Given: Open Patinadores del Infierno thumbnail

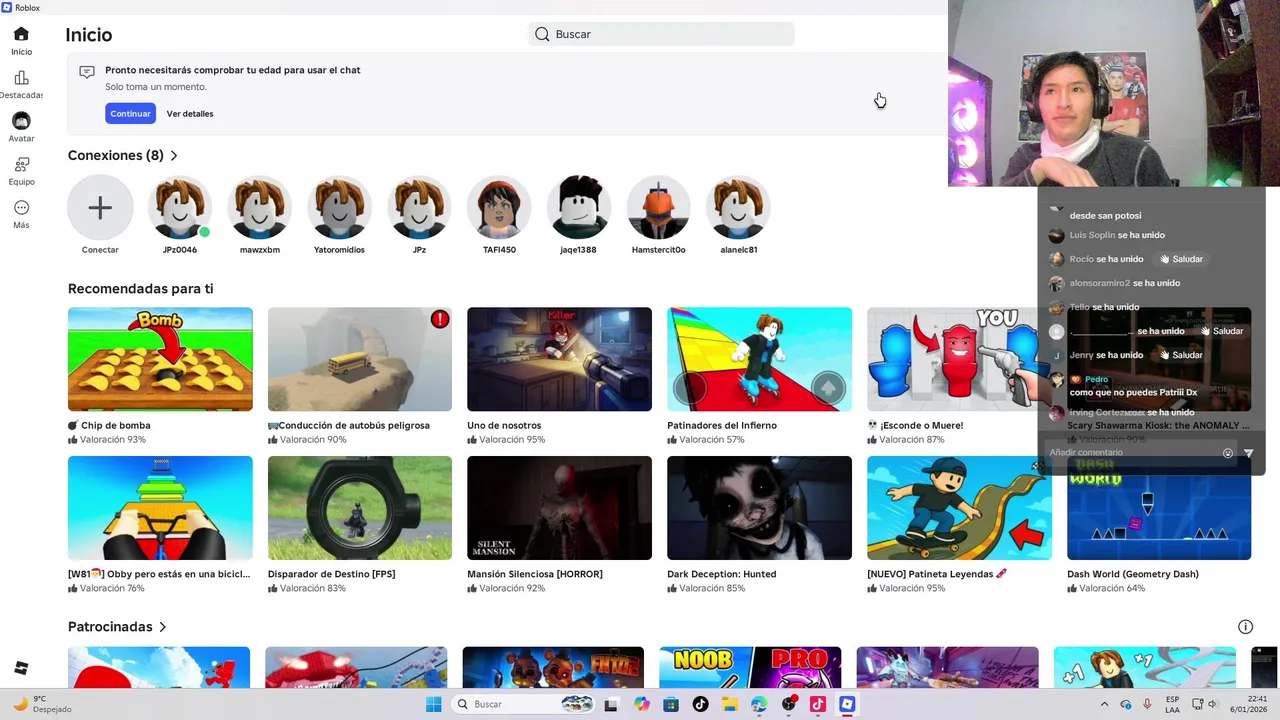Looking at the screenshot, I should (759, 359).
